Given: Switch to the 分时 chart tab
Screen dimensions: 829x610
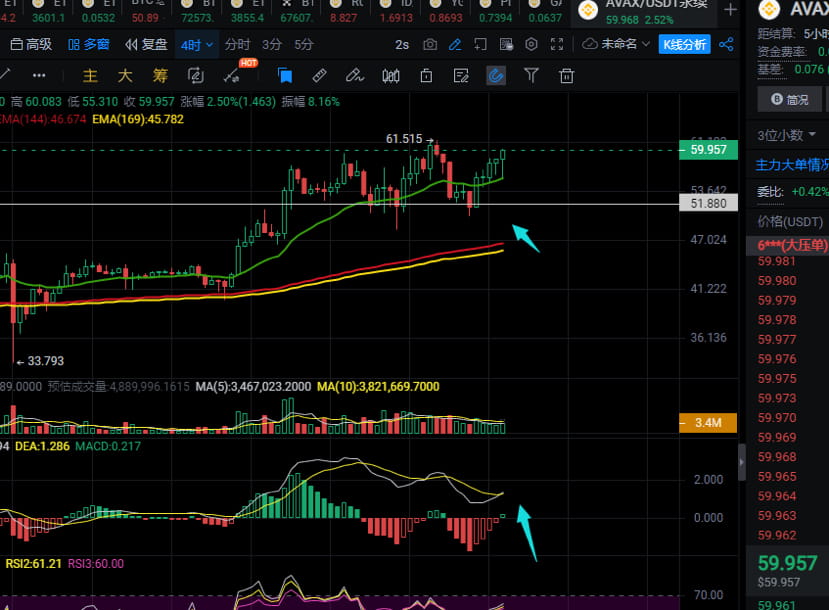Looking at the screenshot, I should (x=238, y=44).
